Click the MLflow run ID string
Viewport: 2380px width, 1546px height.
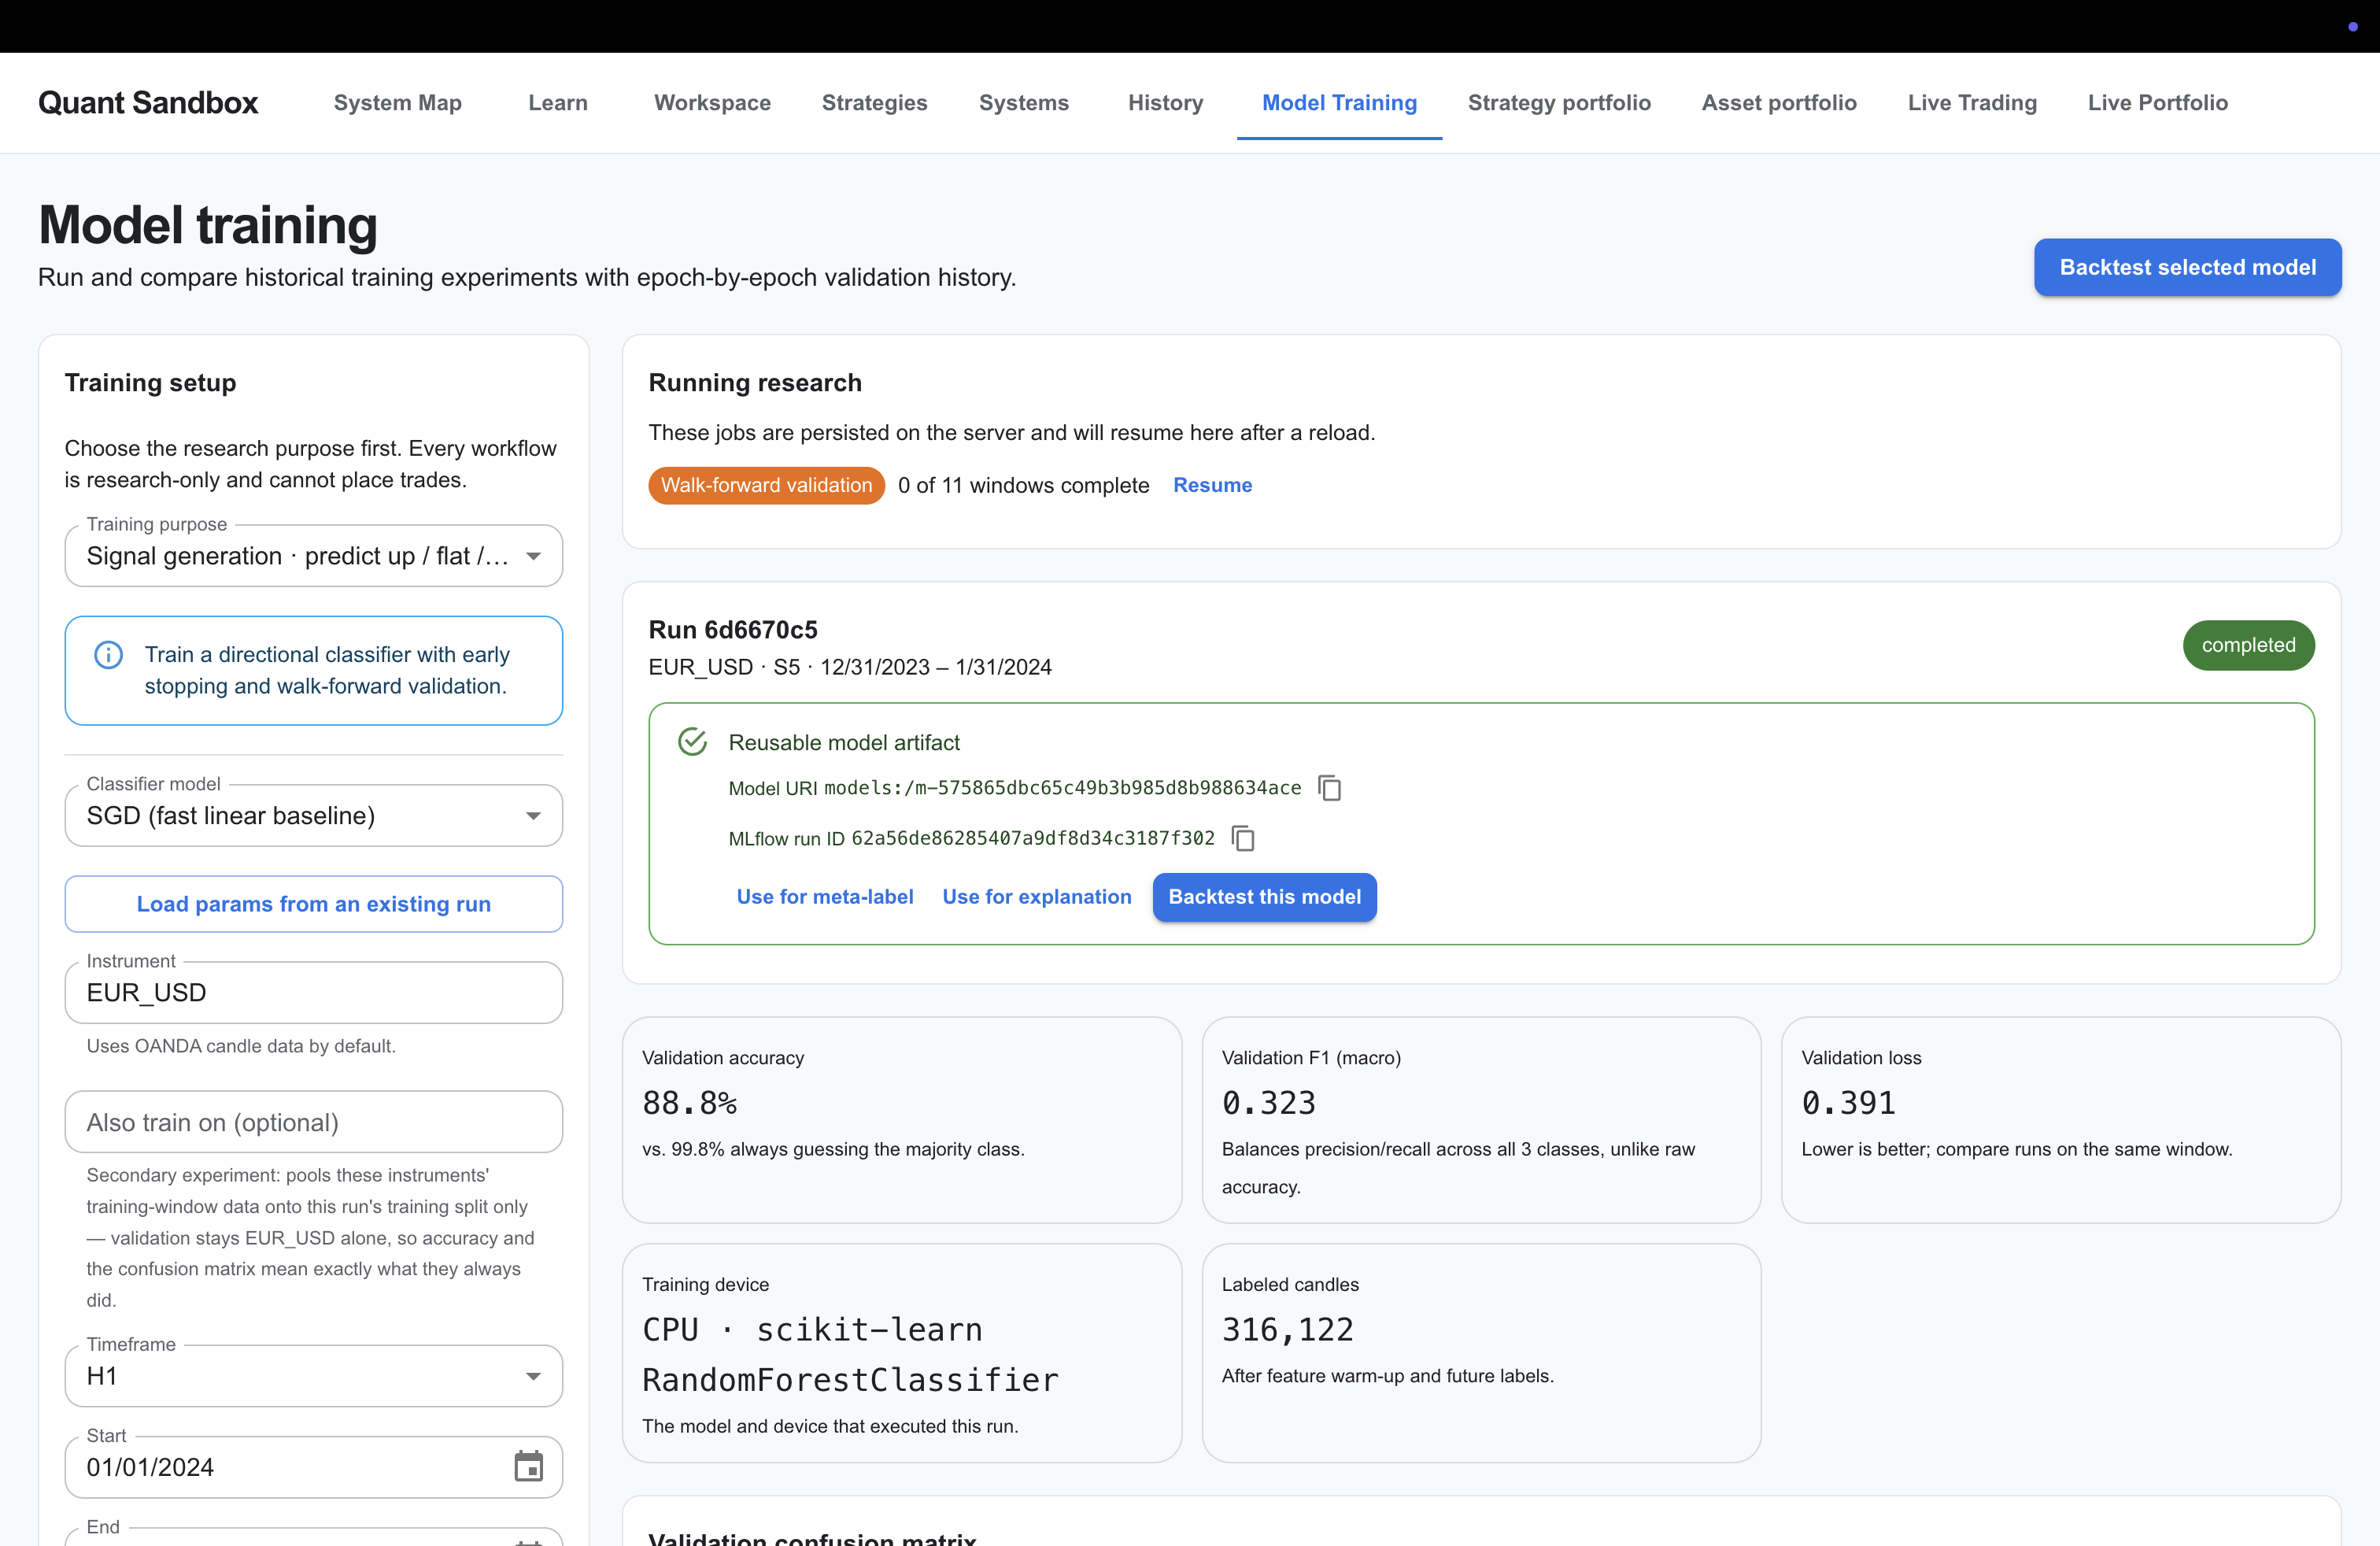[x=1032, y=838]
